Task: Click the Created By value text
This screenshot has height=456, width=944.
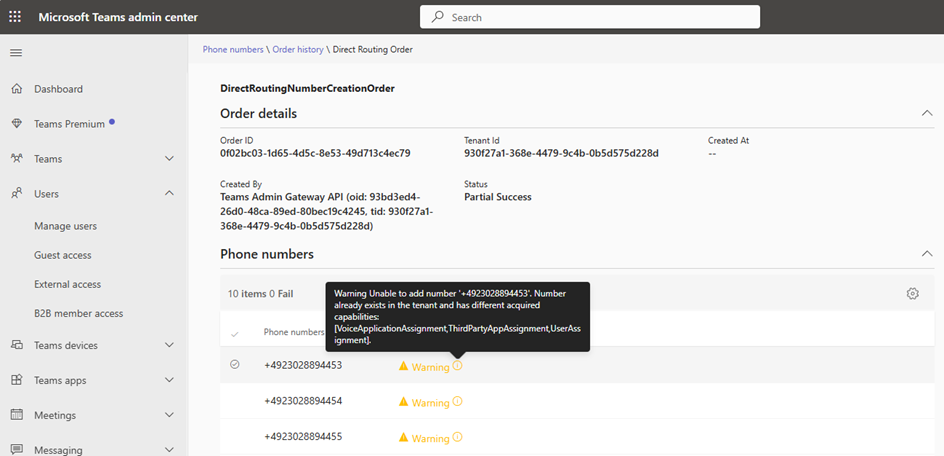Action: pos(327,211)
